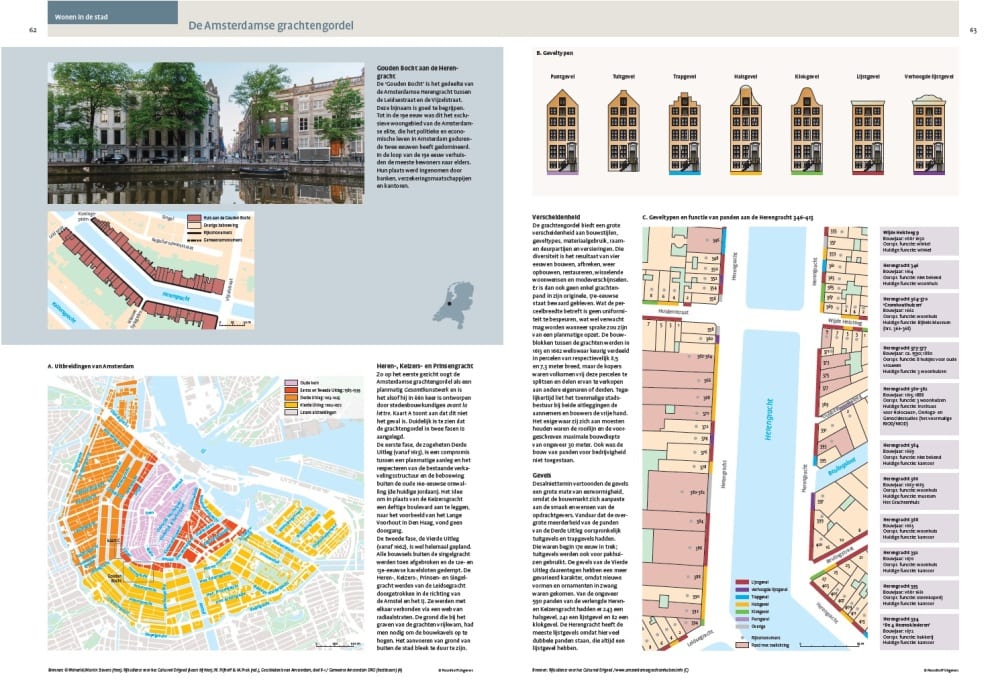Click the 'Keizersgracht' label on Gouden Bocht map
The width and height of the screenshot is (1000, 689).
point(64,313)
